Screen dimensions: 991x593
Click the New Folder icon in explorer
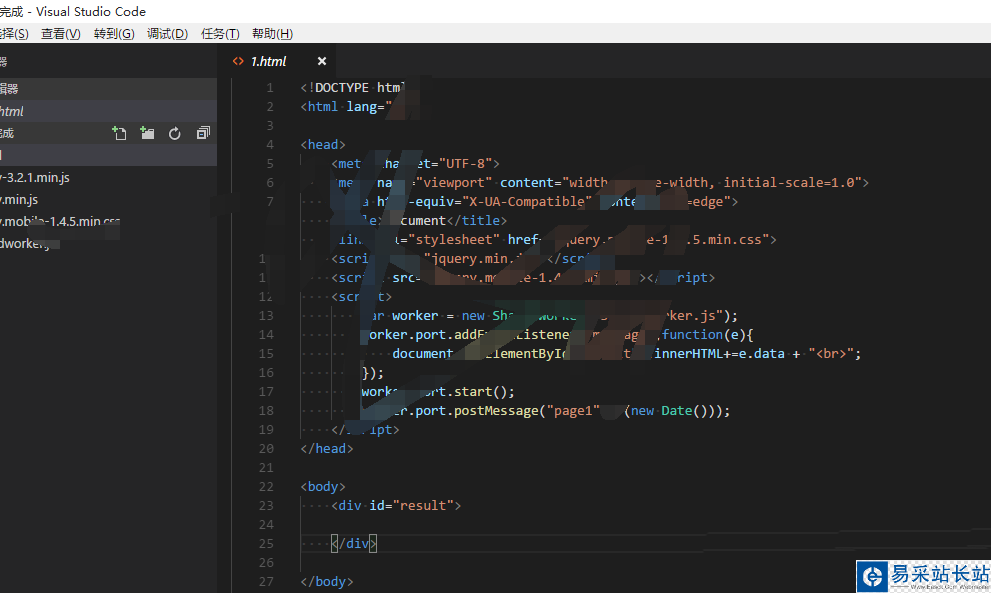147,133
